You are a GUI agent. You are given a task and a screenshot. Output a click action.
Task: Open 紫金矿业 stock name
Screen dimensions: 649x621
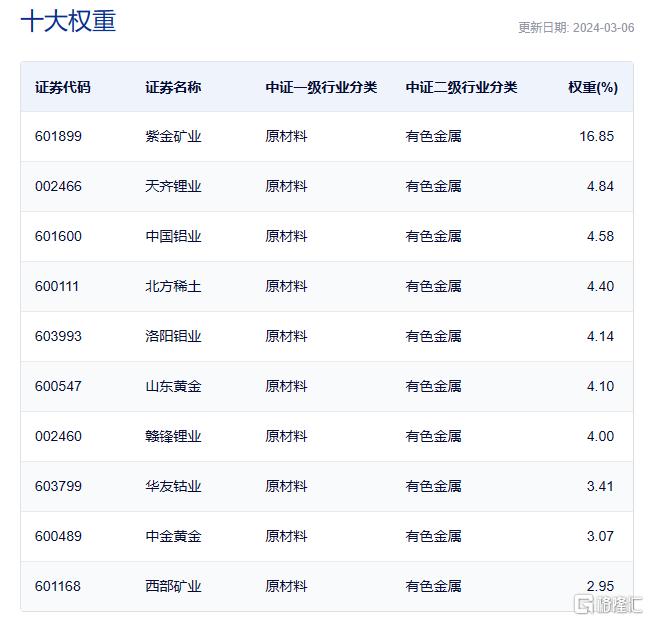[173, 136]
